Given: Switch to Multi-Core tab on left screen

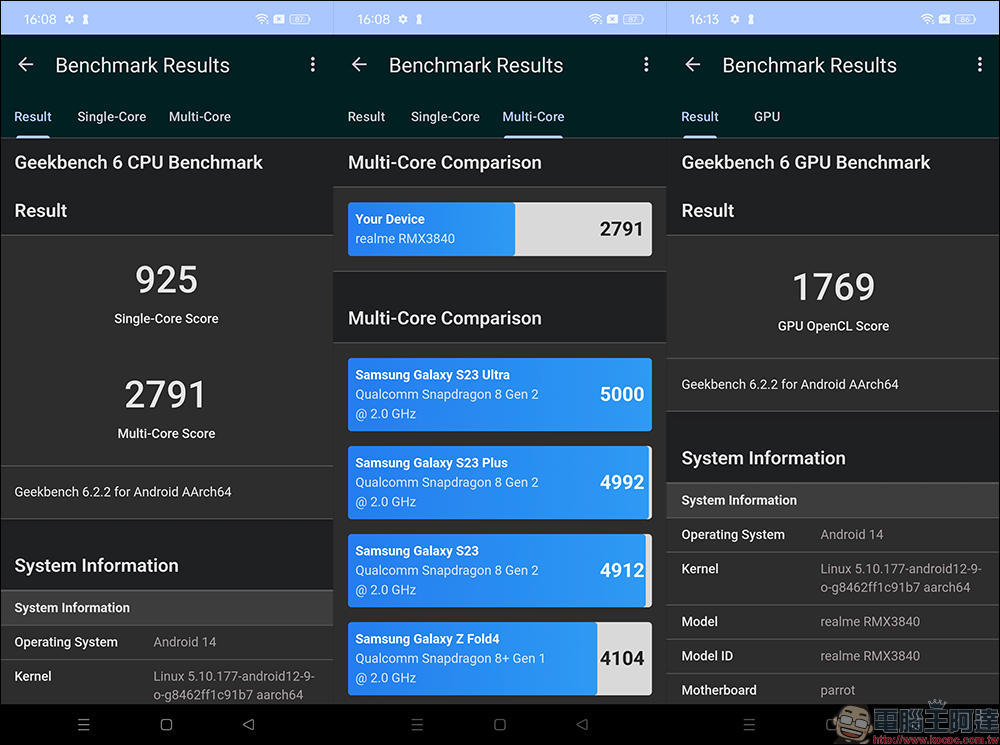Looking at the screenshot, I should click(200, 117).
